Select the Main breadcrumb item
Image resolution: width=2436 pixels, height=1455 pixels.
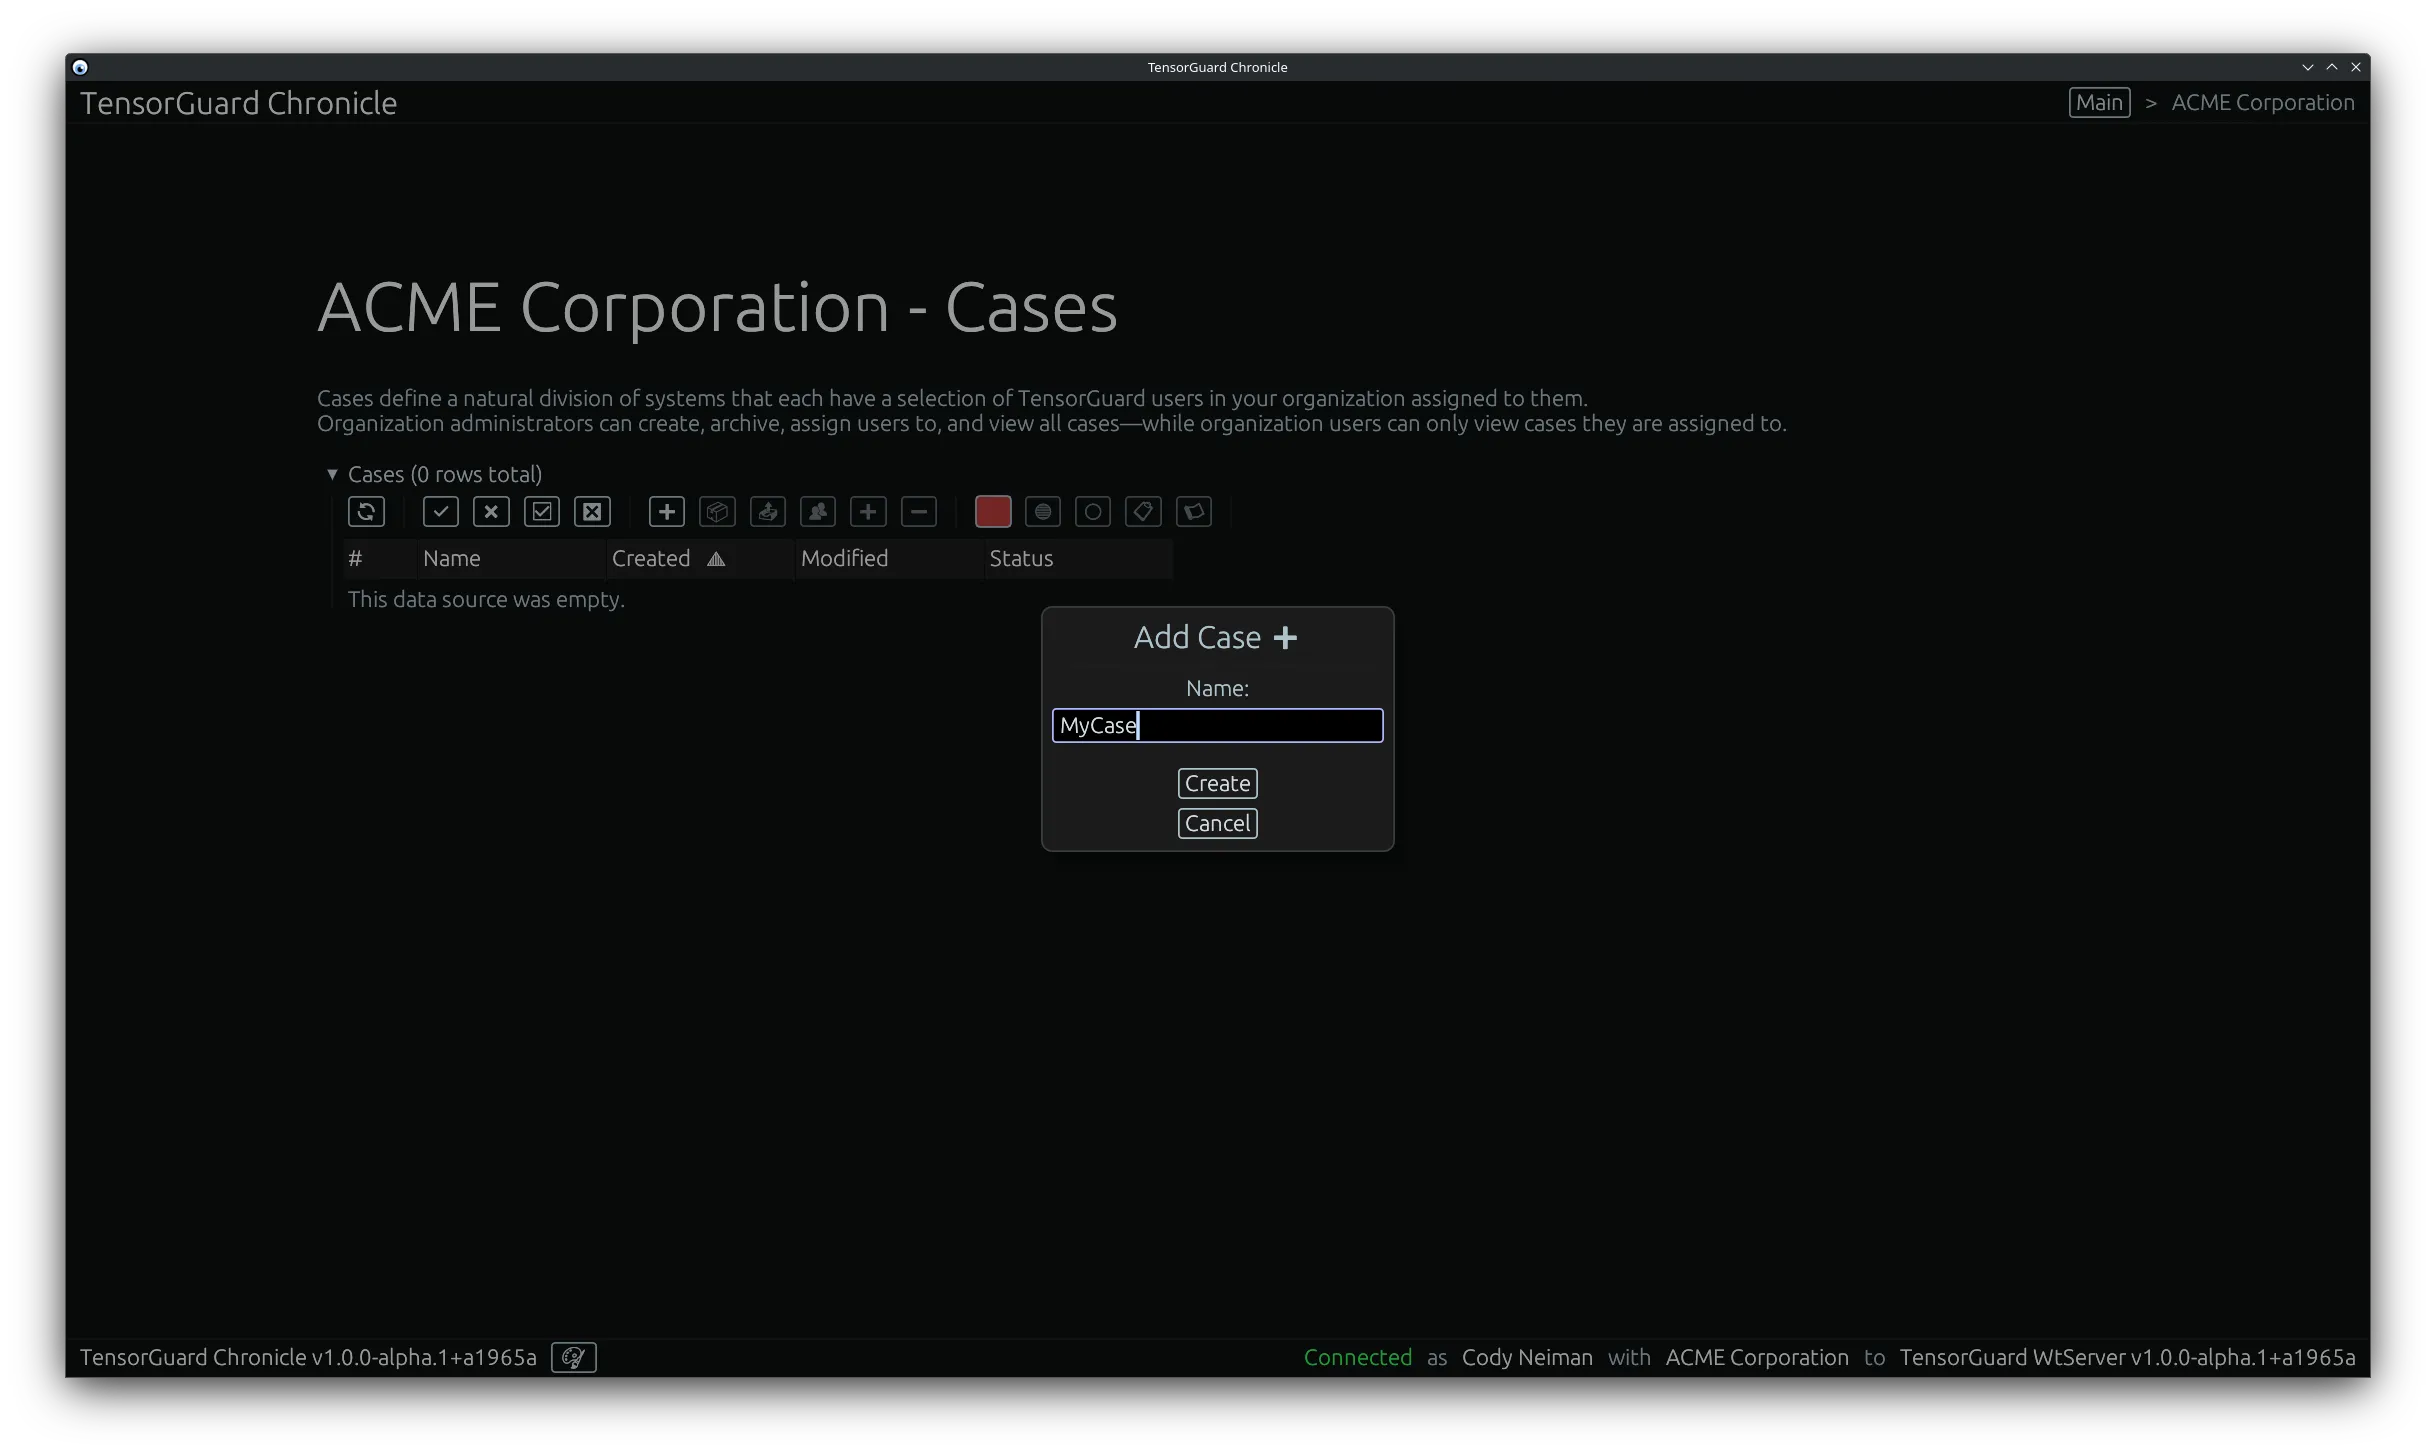pos(2099,102)
